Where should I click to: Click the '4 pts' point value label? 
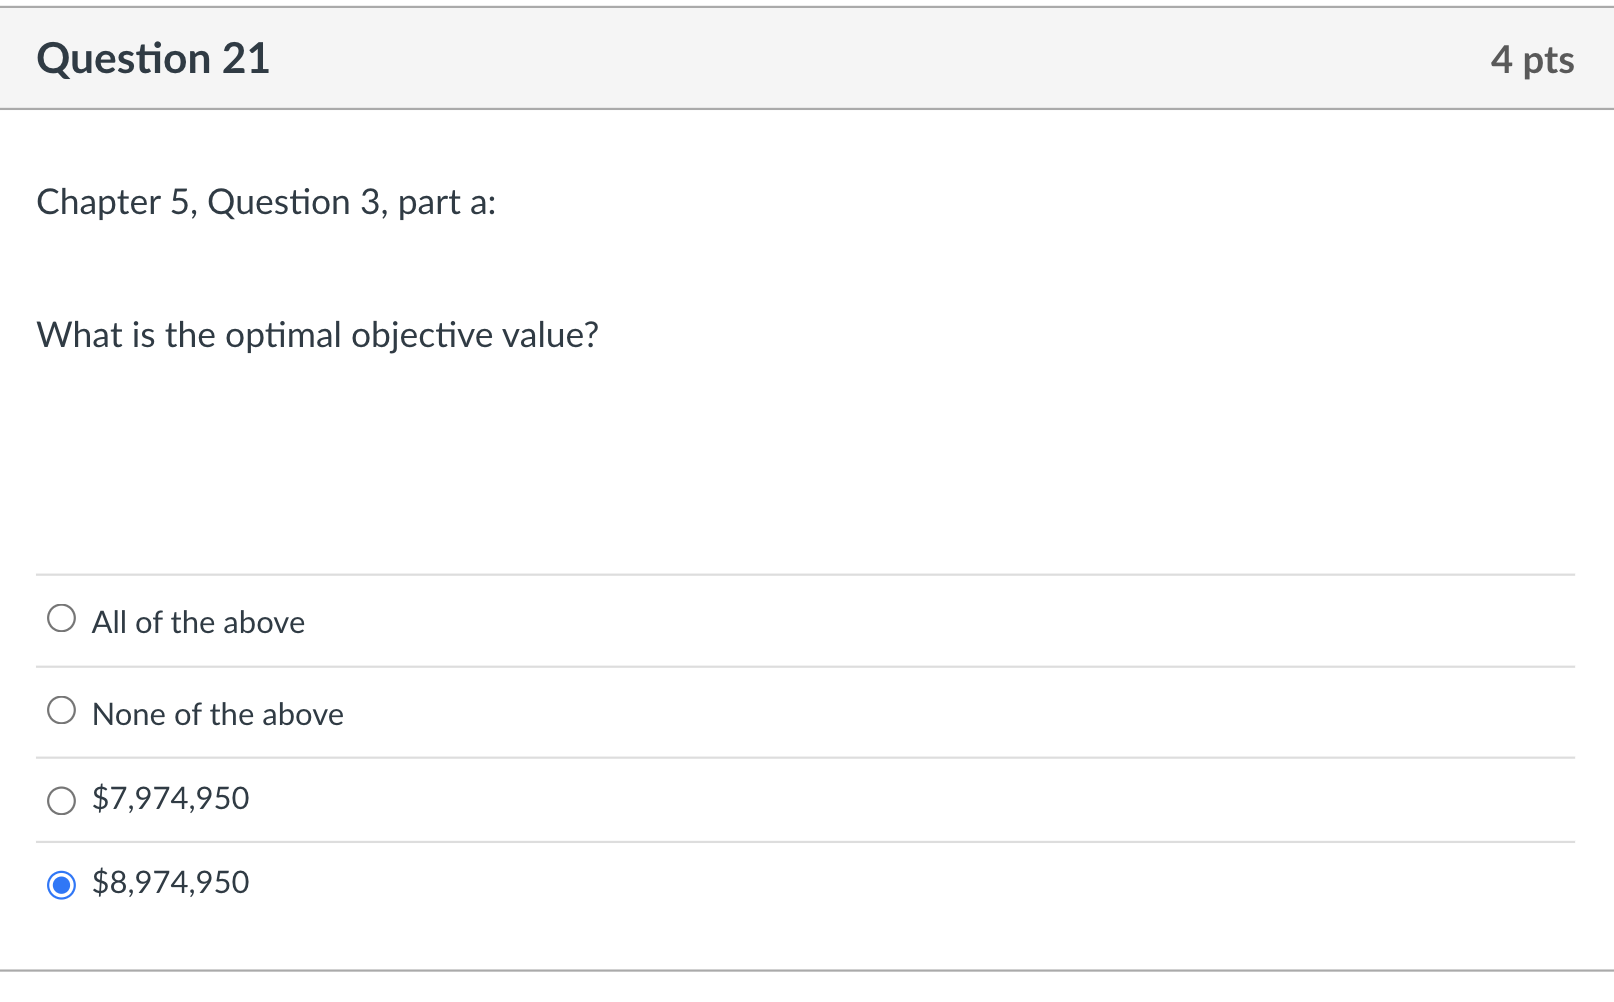pyautogui.click(x=1531, y=60)
